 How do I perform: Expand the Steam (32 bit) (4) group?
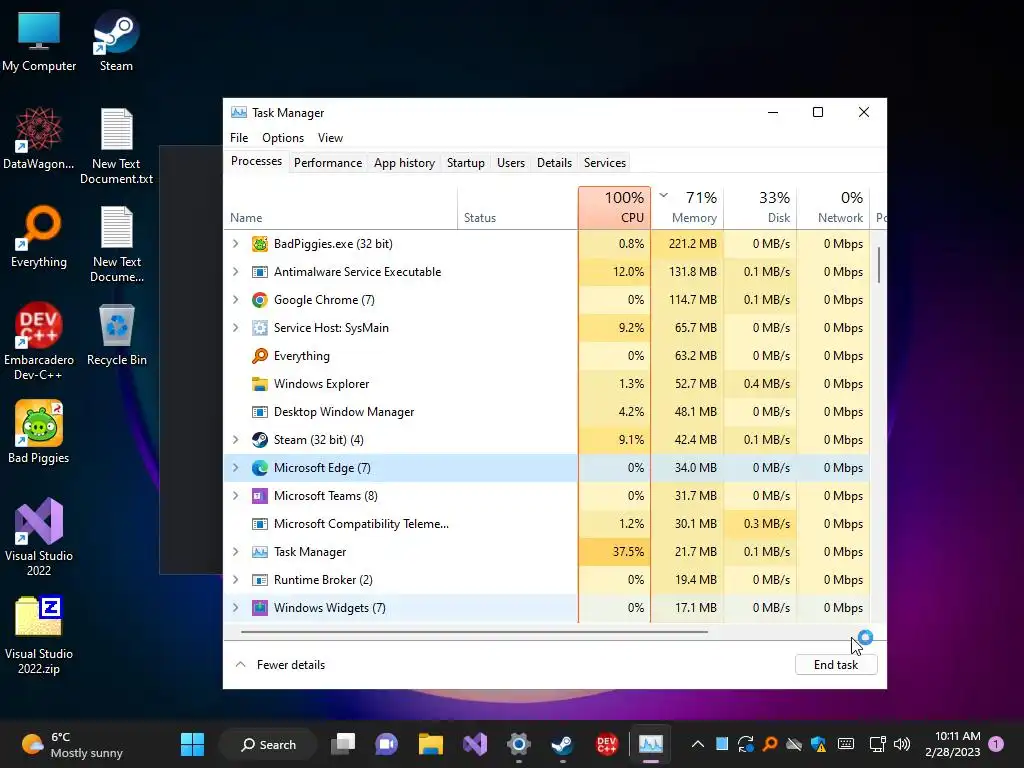tap(236, 440)
